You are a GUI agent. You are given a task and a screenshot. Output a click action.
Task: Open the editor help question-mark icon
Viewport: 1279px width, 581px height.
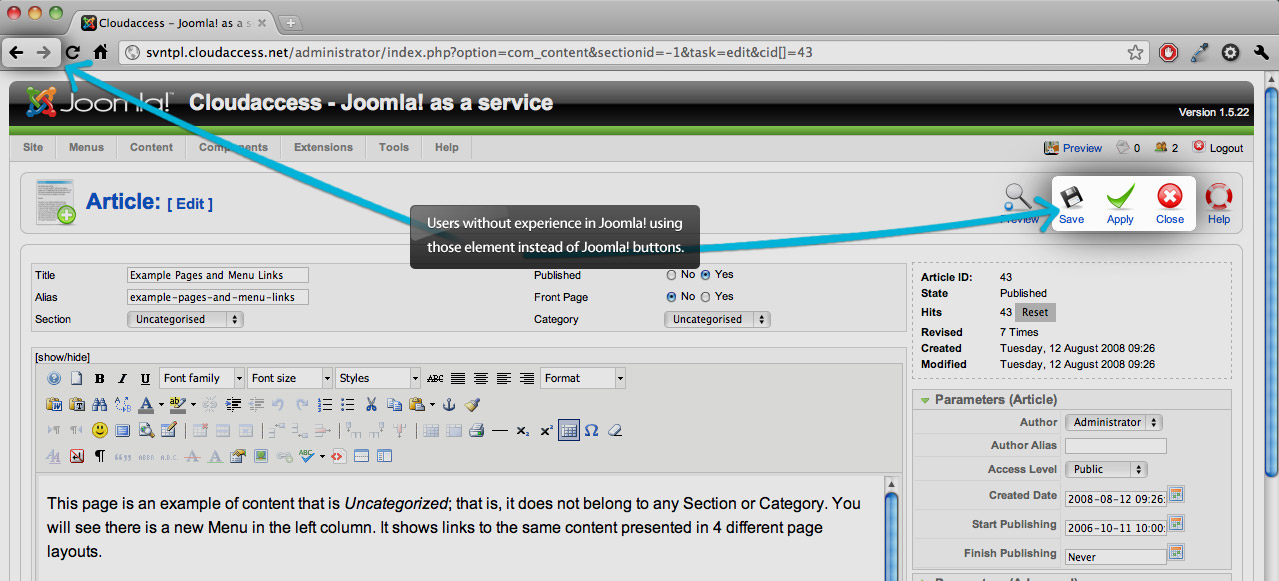coord(54,379)
